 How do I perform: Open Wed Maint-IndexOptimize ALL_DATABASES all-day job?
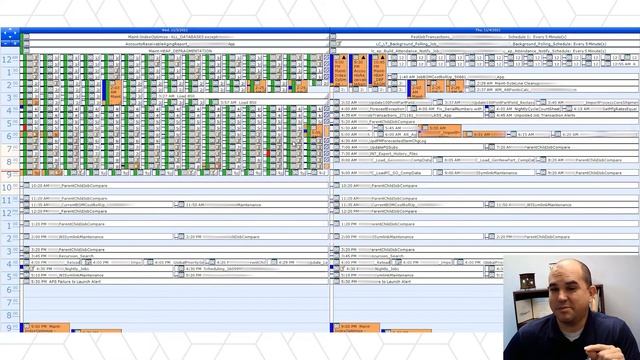click(176, 37)
